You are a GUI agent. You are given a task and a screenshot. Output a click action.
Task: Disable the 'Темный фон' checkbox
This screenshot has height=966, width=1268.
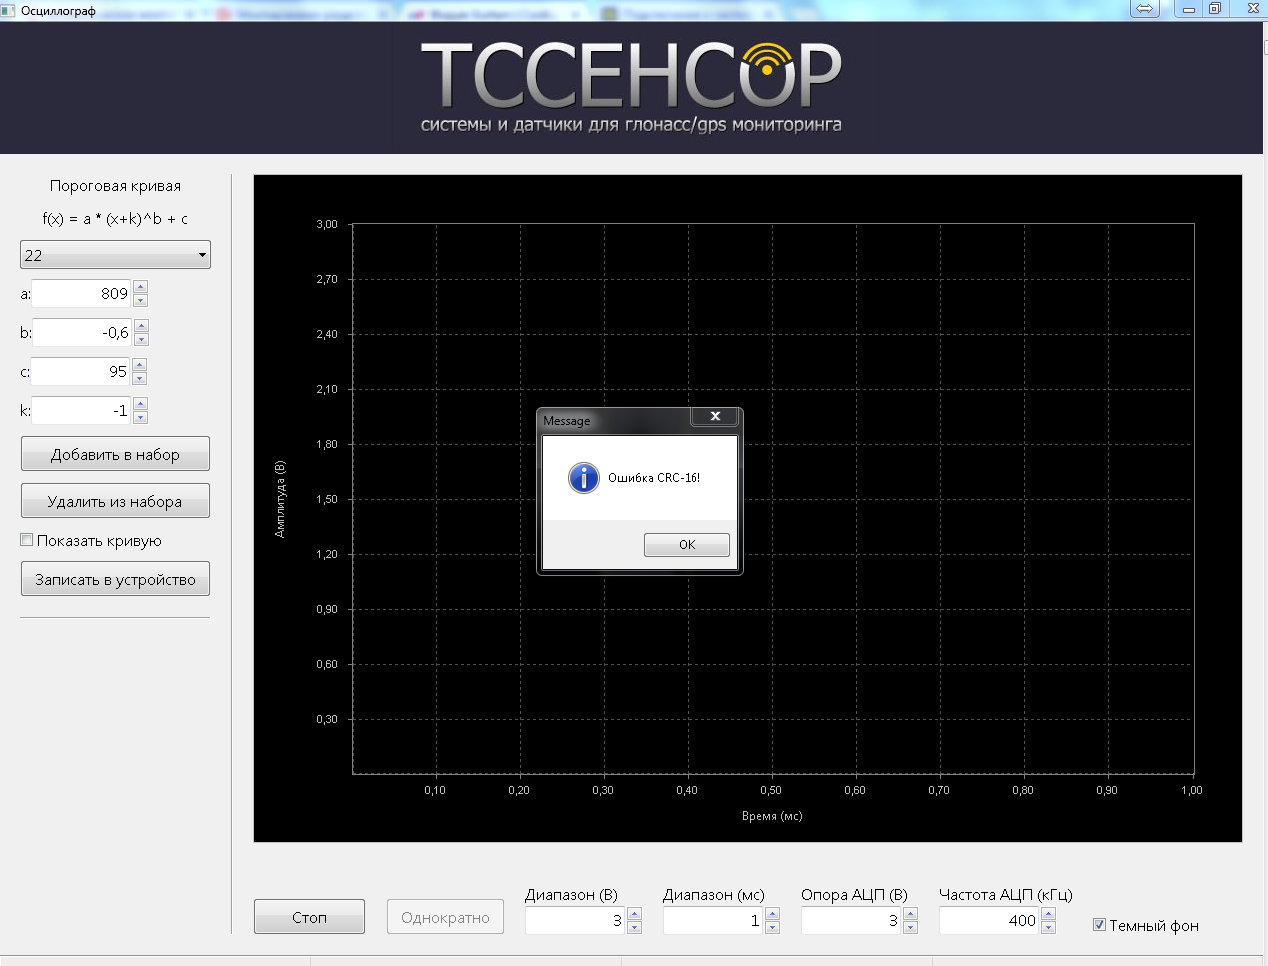(x=1099, y=925)
